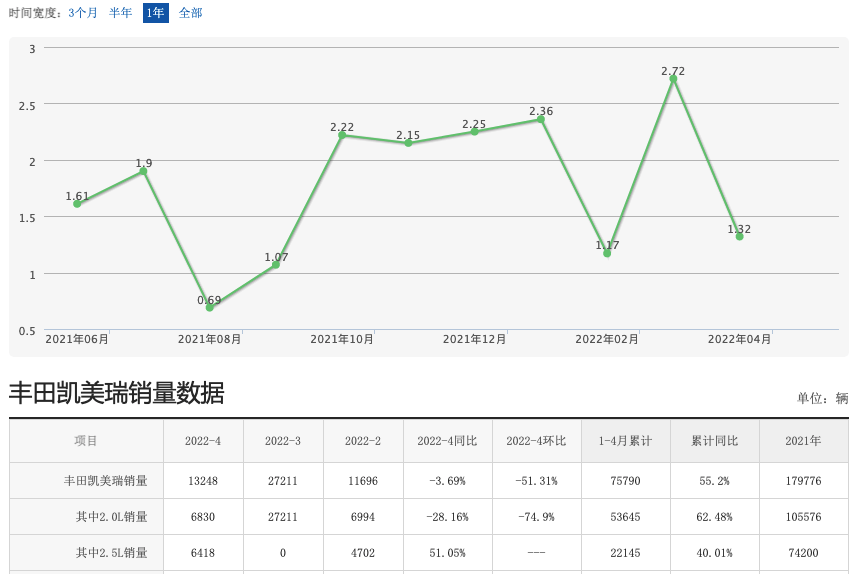Screen dimensions: 852x574
Task: Click the 1-4月累计 column header
Action: coord(625,441)
